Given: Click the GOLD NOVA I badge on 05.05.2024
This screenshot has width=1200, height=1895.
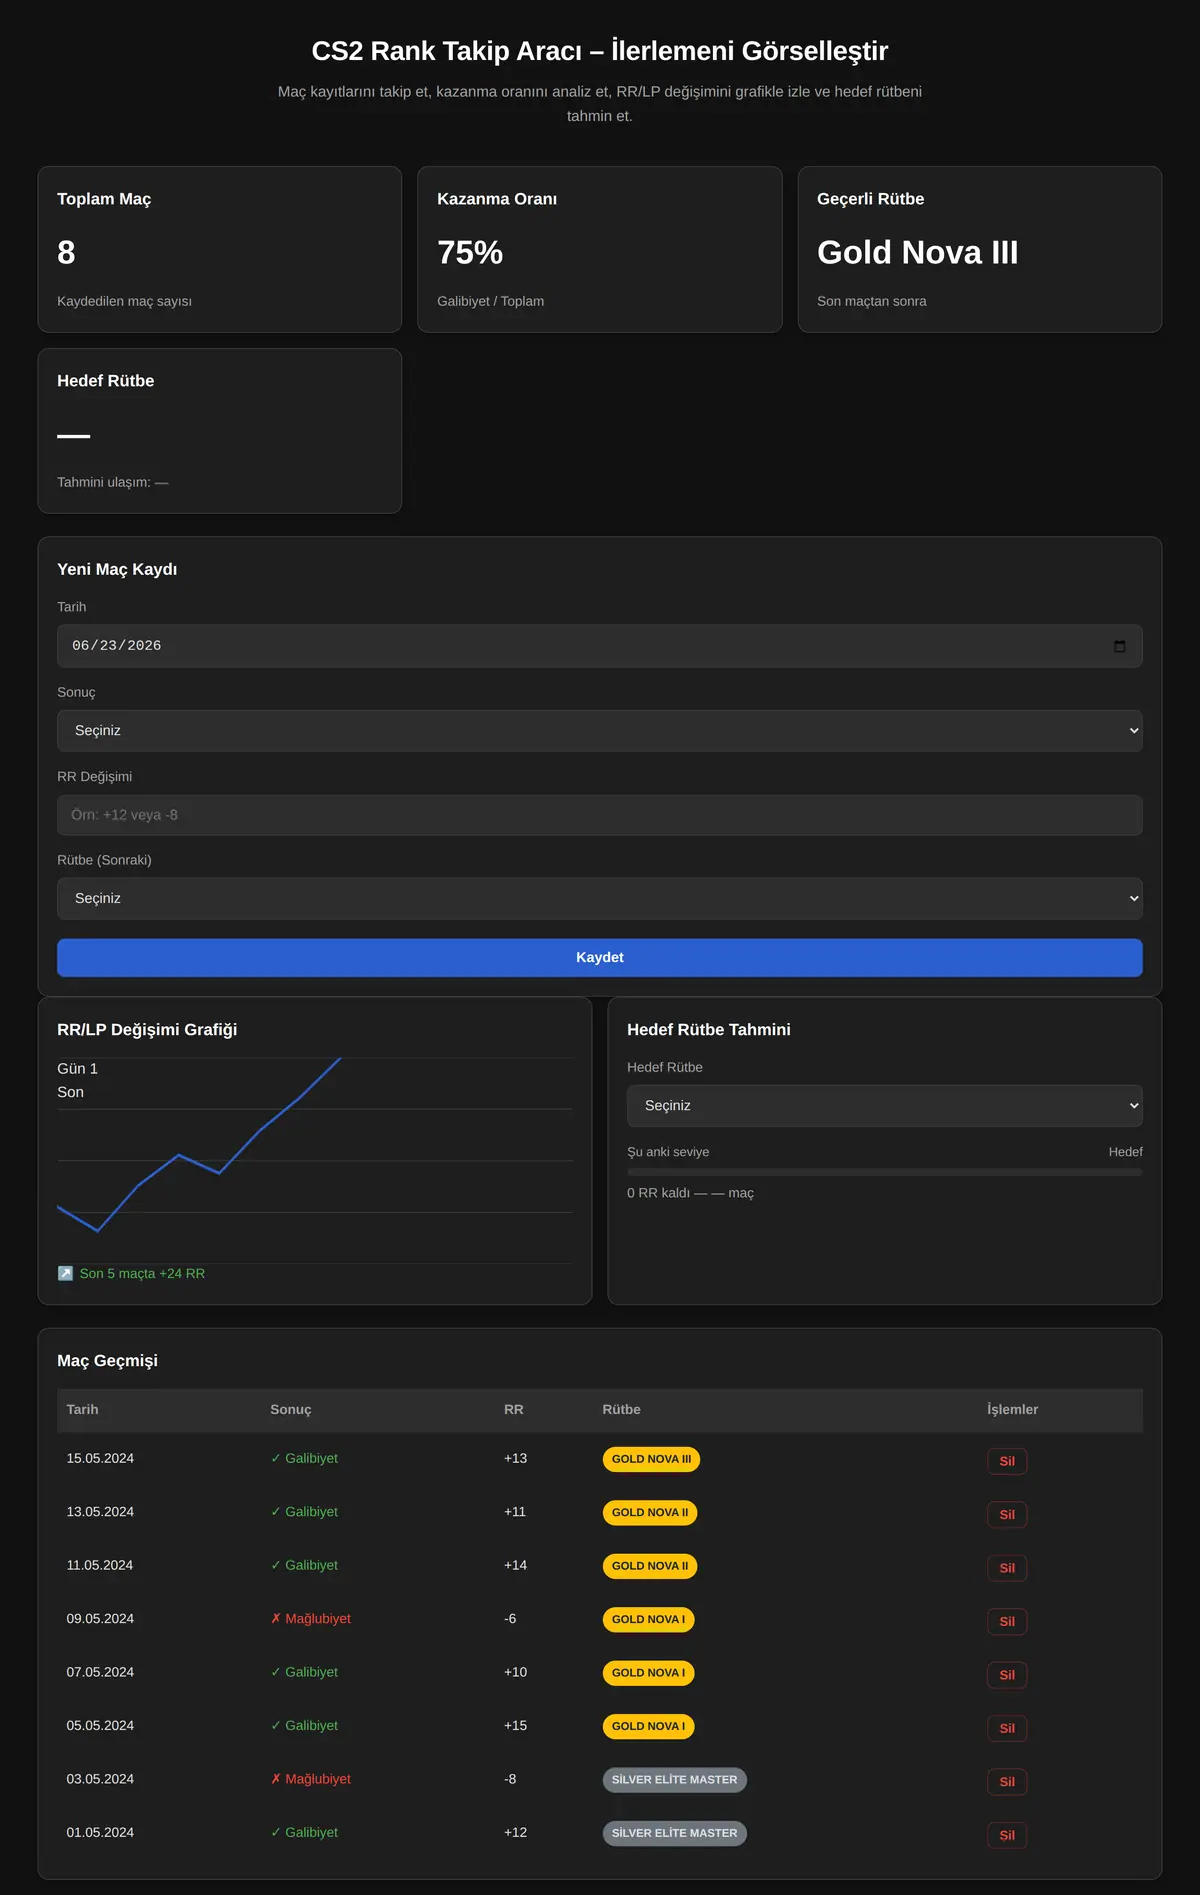Looking at the screenshot, I should tap(648, 1726).
